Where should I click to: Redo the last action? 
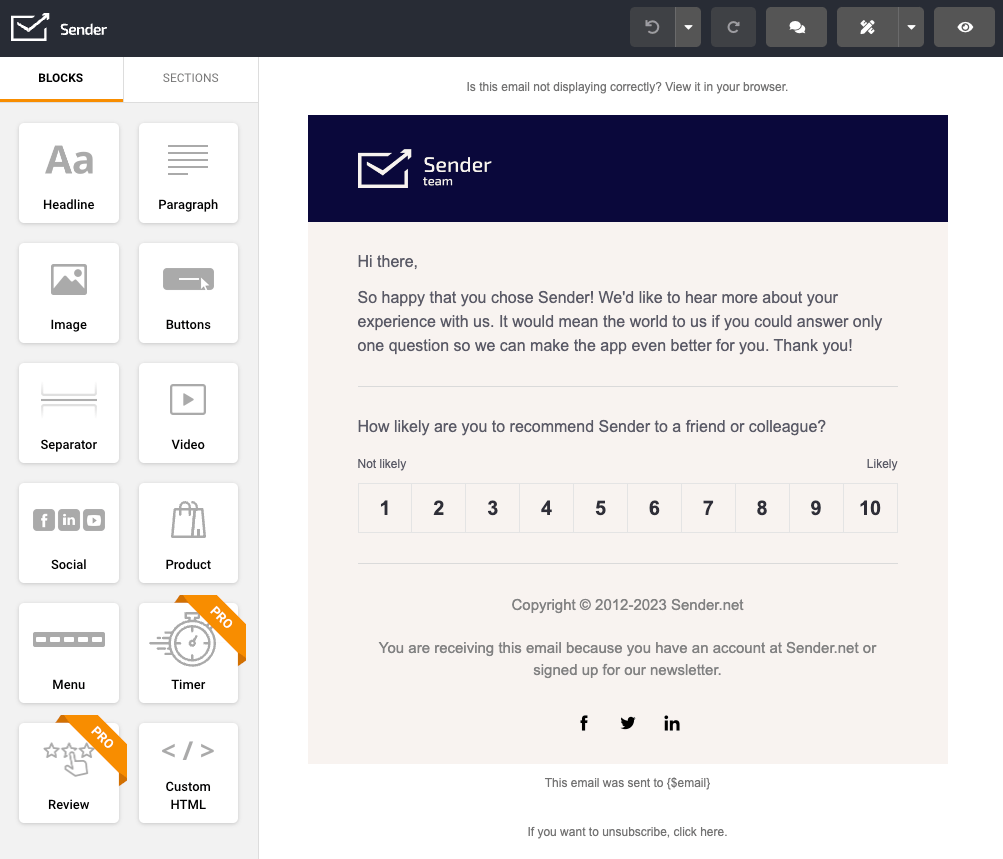coord(733,27)
